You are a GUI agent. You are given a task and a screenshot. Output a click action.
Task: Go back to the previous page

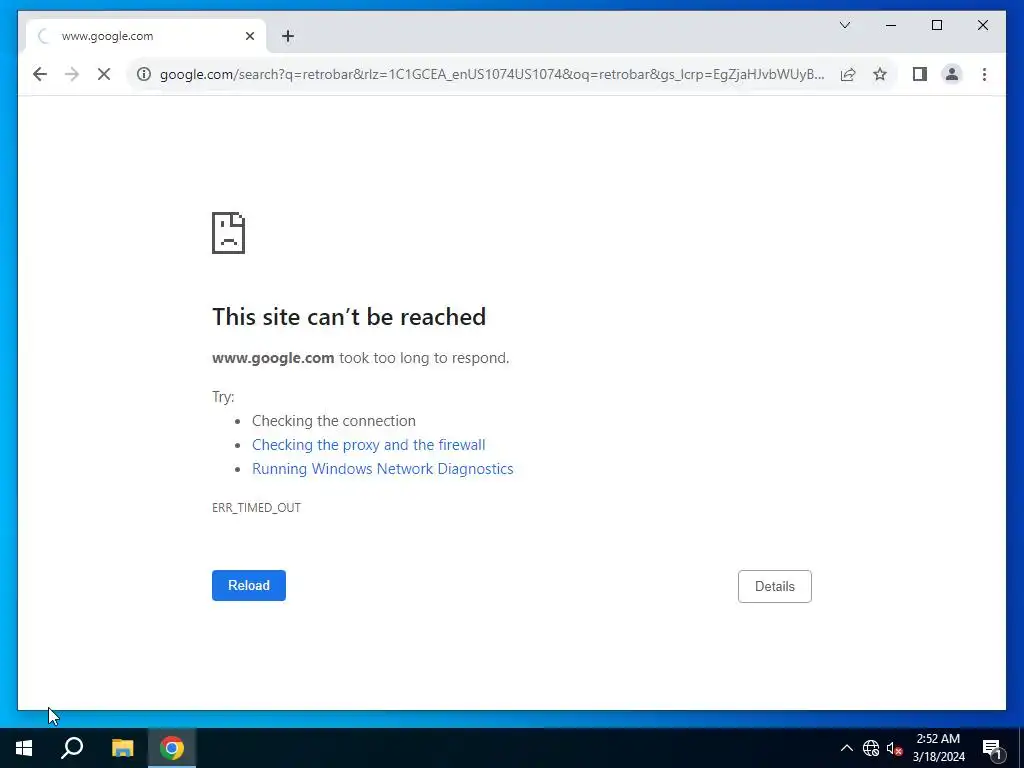[x=40, y=74]
